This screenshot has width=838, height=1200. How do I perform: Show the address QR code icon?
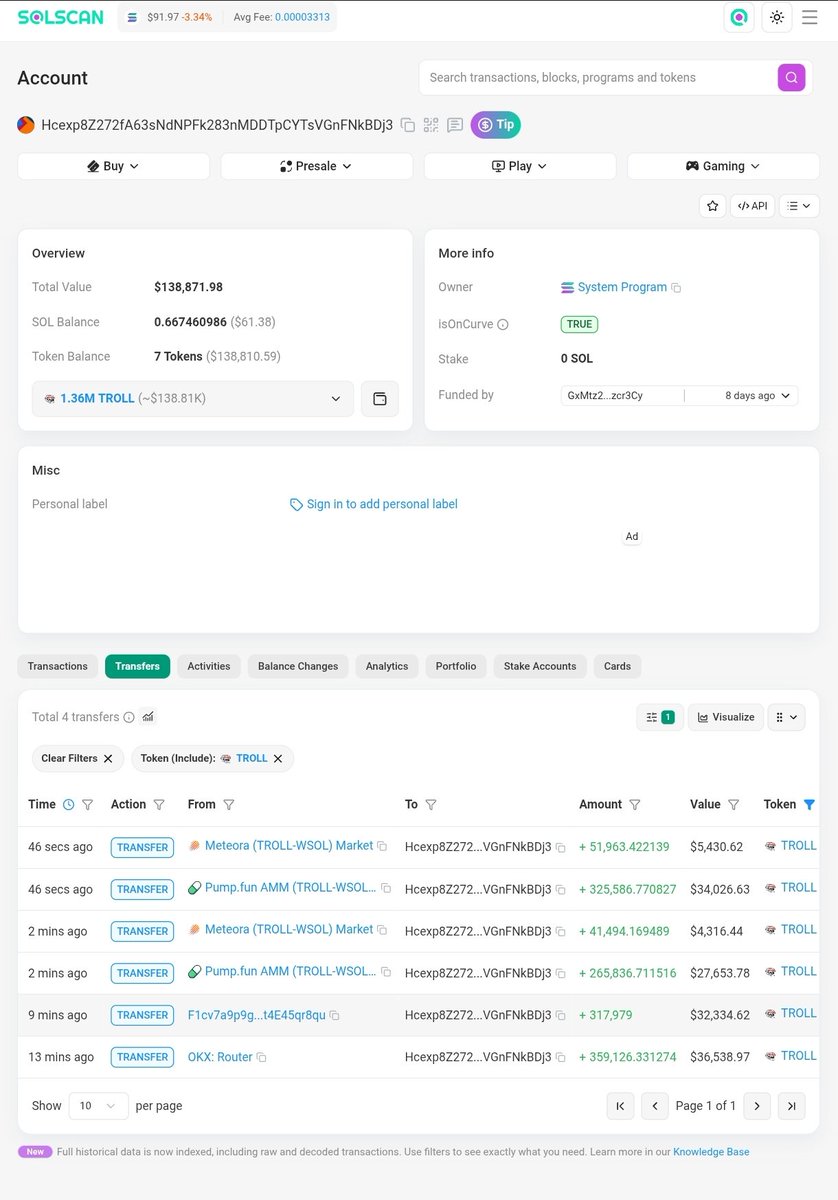pyautogui.click(x=431, y=125)
